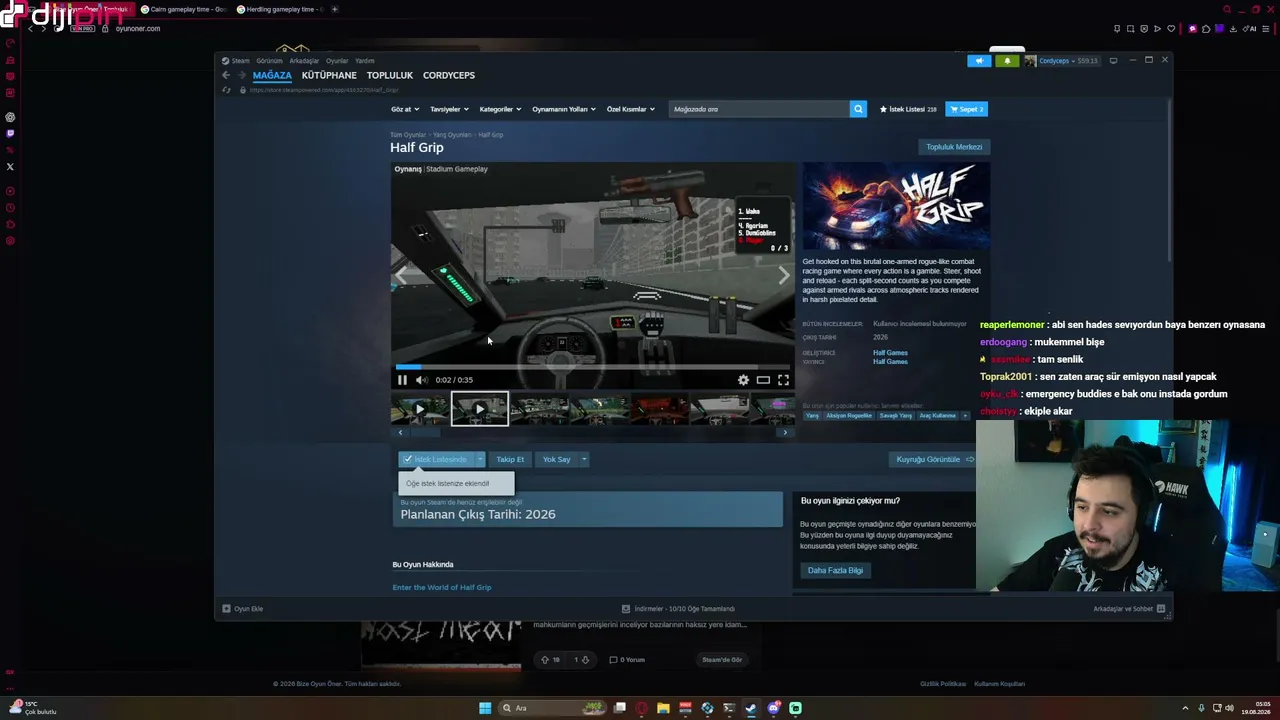Select the red-tinted screenshot thumbnail
The image size is (1280, 720).
click(659, 409)
